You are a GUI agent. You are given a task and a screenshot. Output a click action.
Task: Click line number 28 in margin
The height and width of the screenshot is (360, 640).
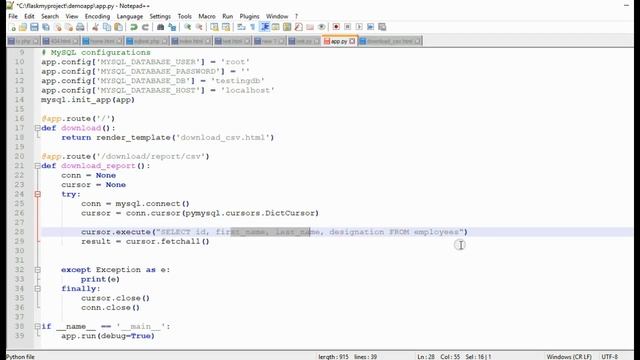[20, 232]
